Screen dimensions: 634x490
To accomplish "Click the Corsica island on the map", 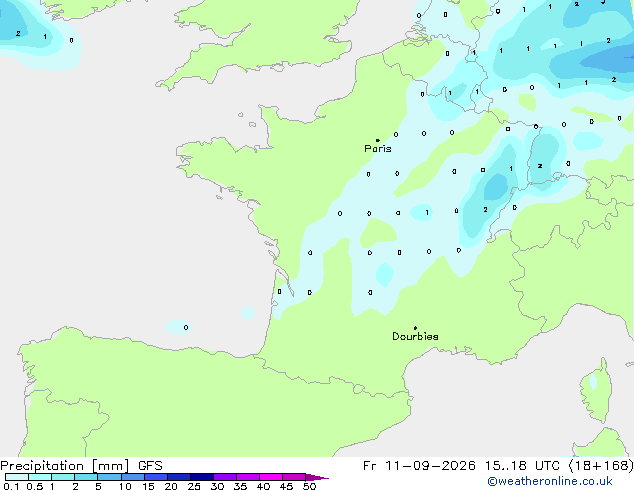I will pyautogui.click(x=596, y=390).
